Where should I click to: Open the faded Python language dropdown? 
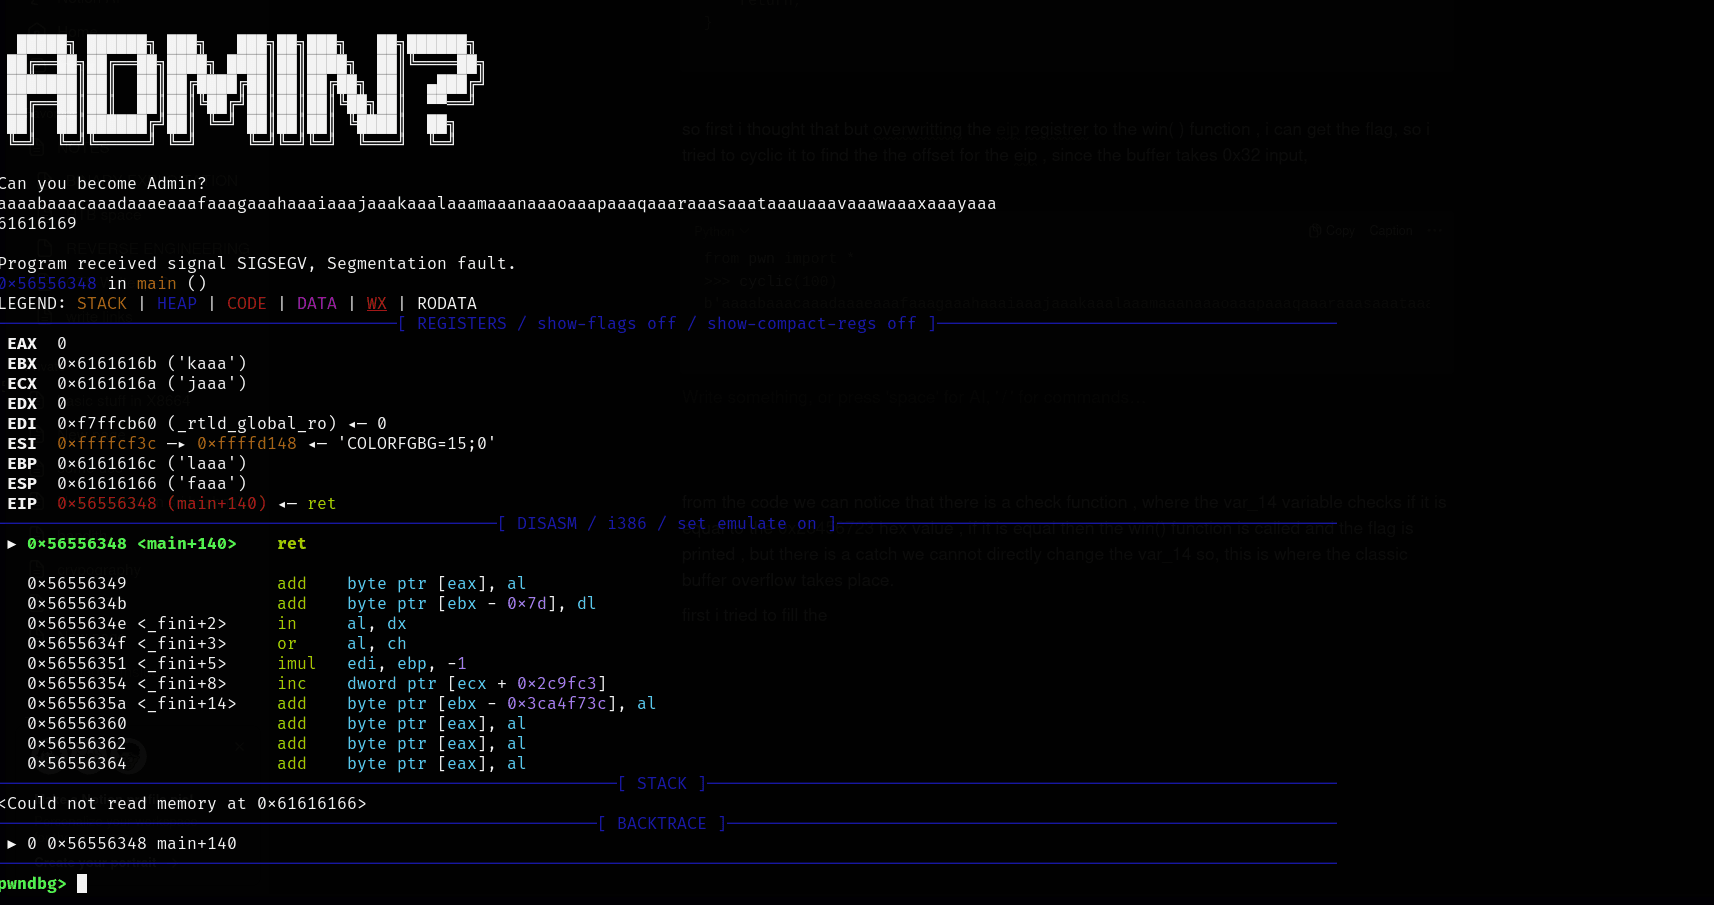pos(716,231)
